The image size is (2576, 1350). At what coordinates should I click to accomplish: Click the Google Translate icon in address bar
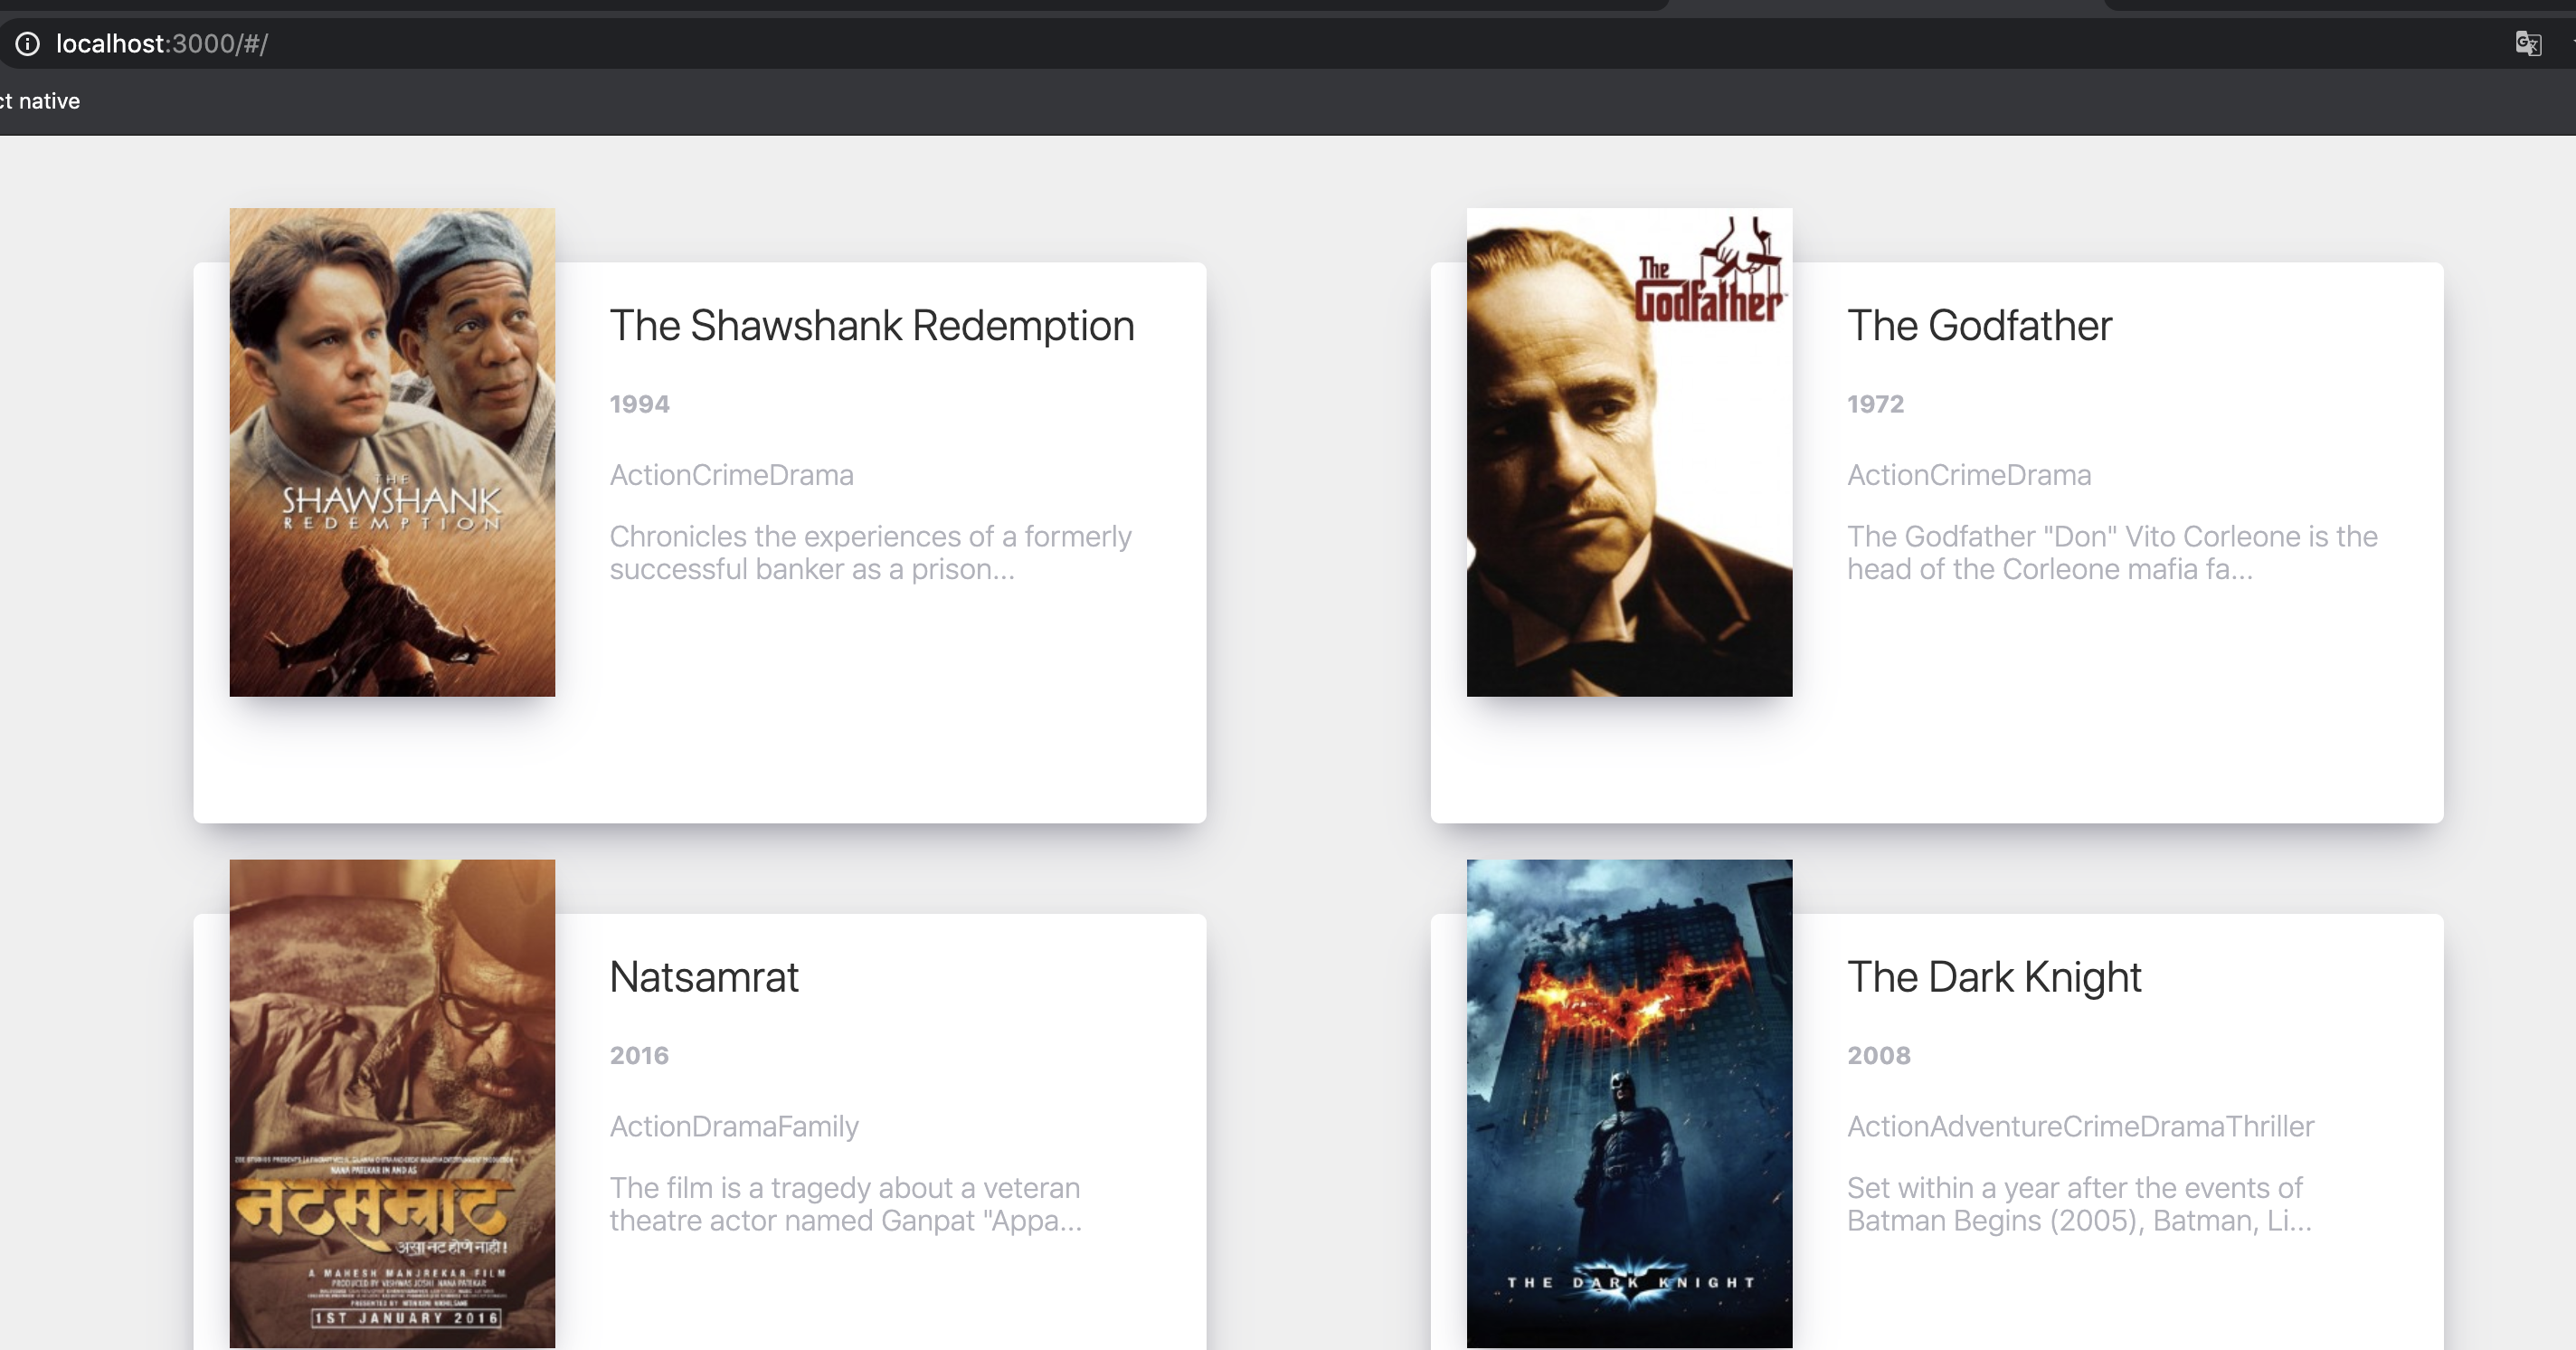pos(2527,43)
